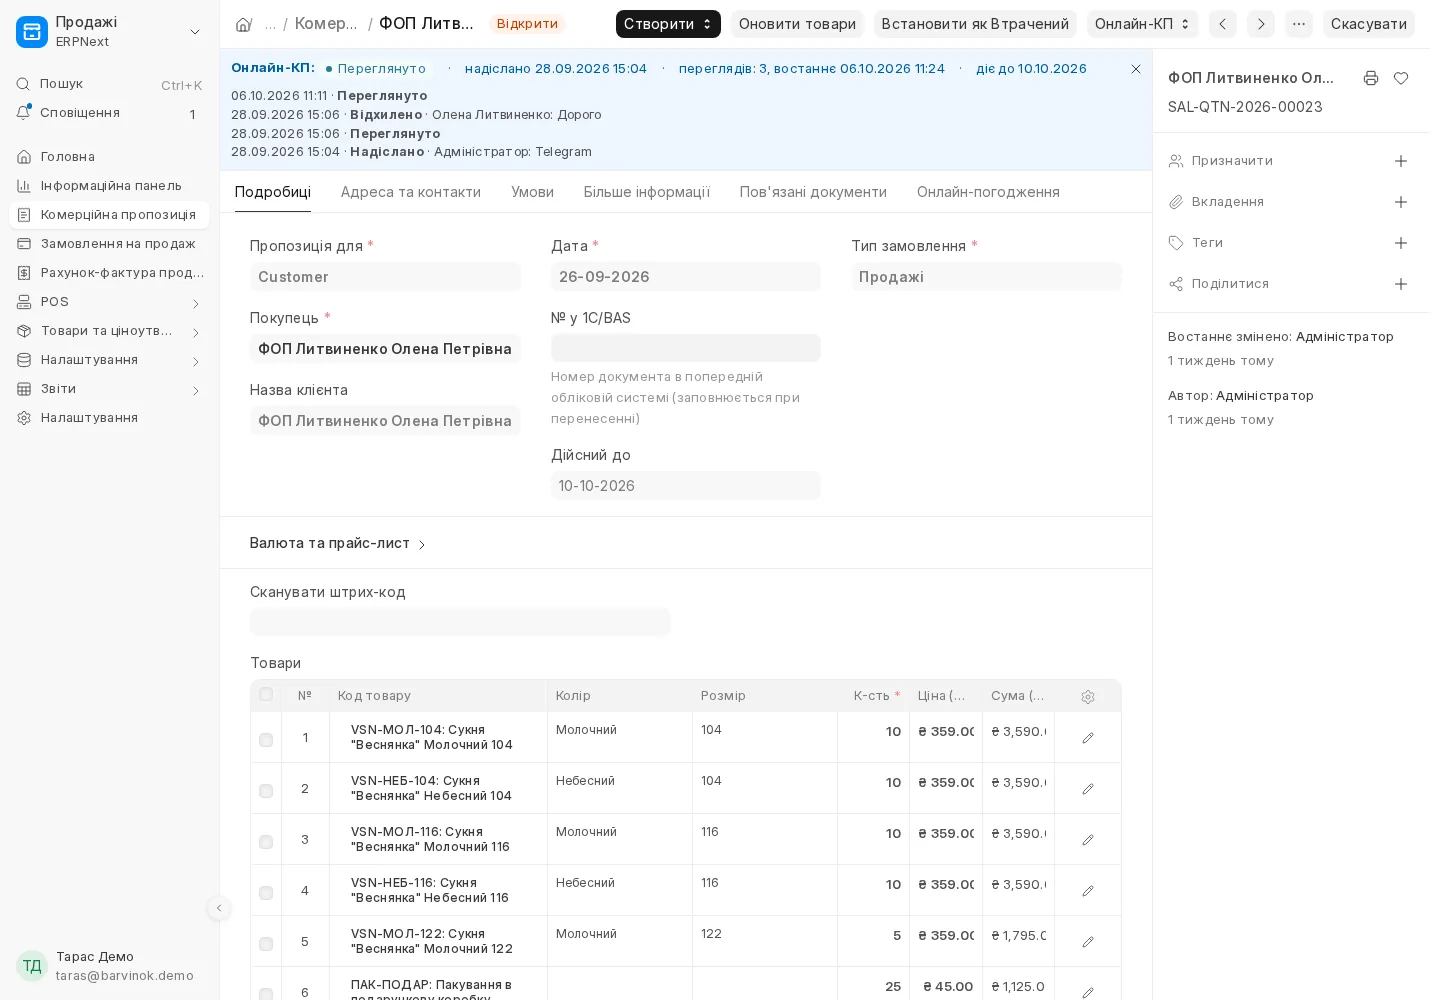Image resolution: width=1440 pixels, height=1000 pixels.
Task: Edit row 3 VSN-МОЛ-116 pencil icon
Action: tap(1088, 840)
